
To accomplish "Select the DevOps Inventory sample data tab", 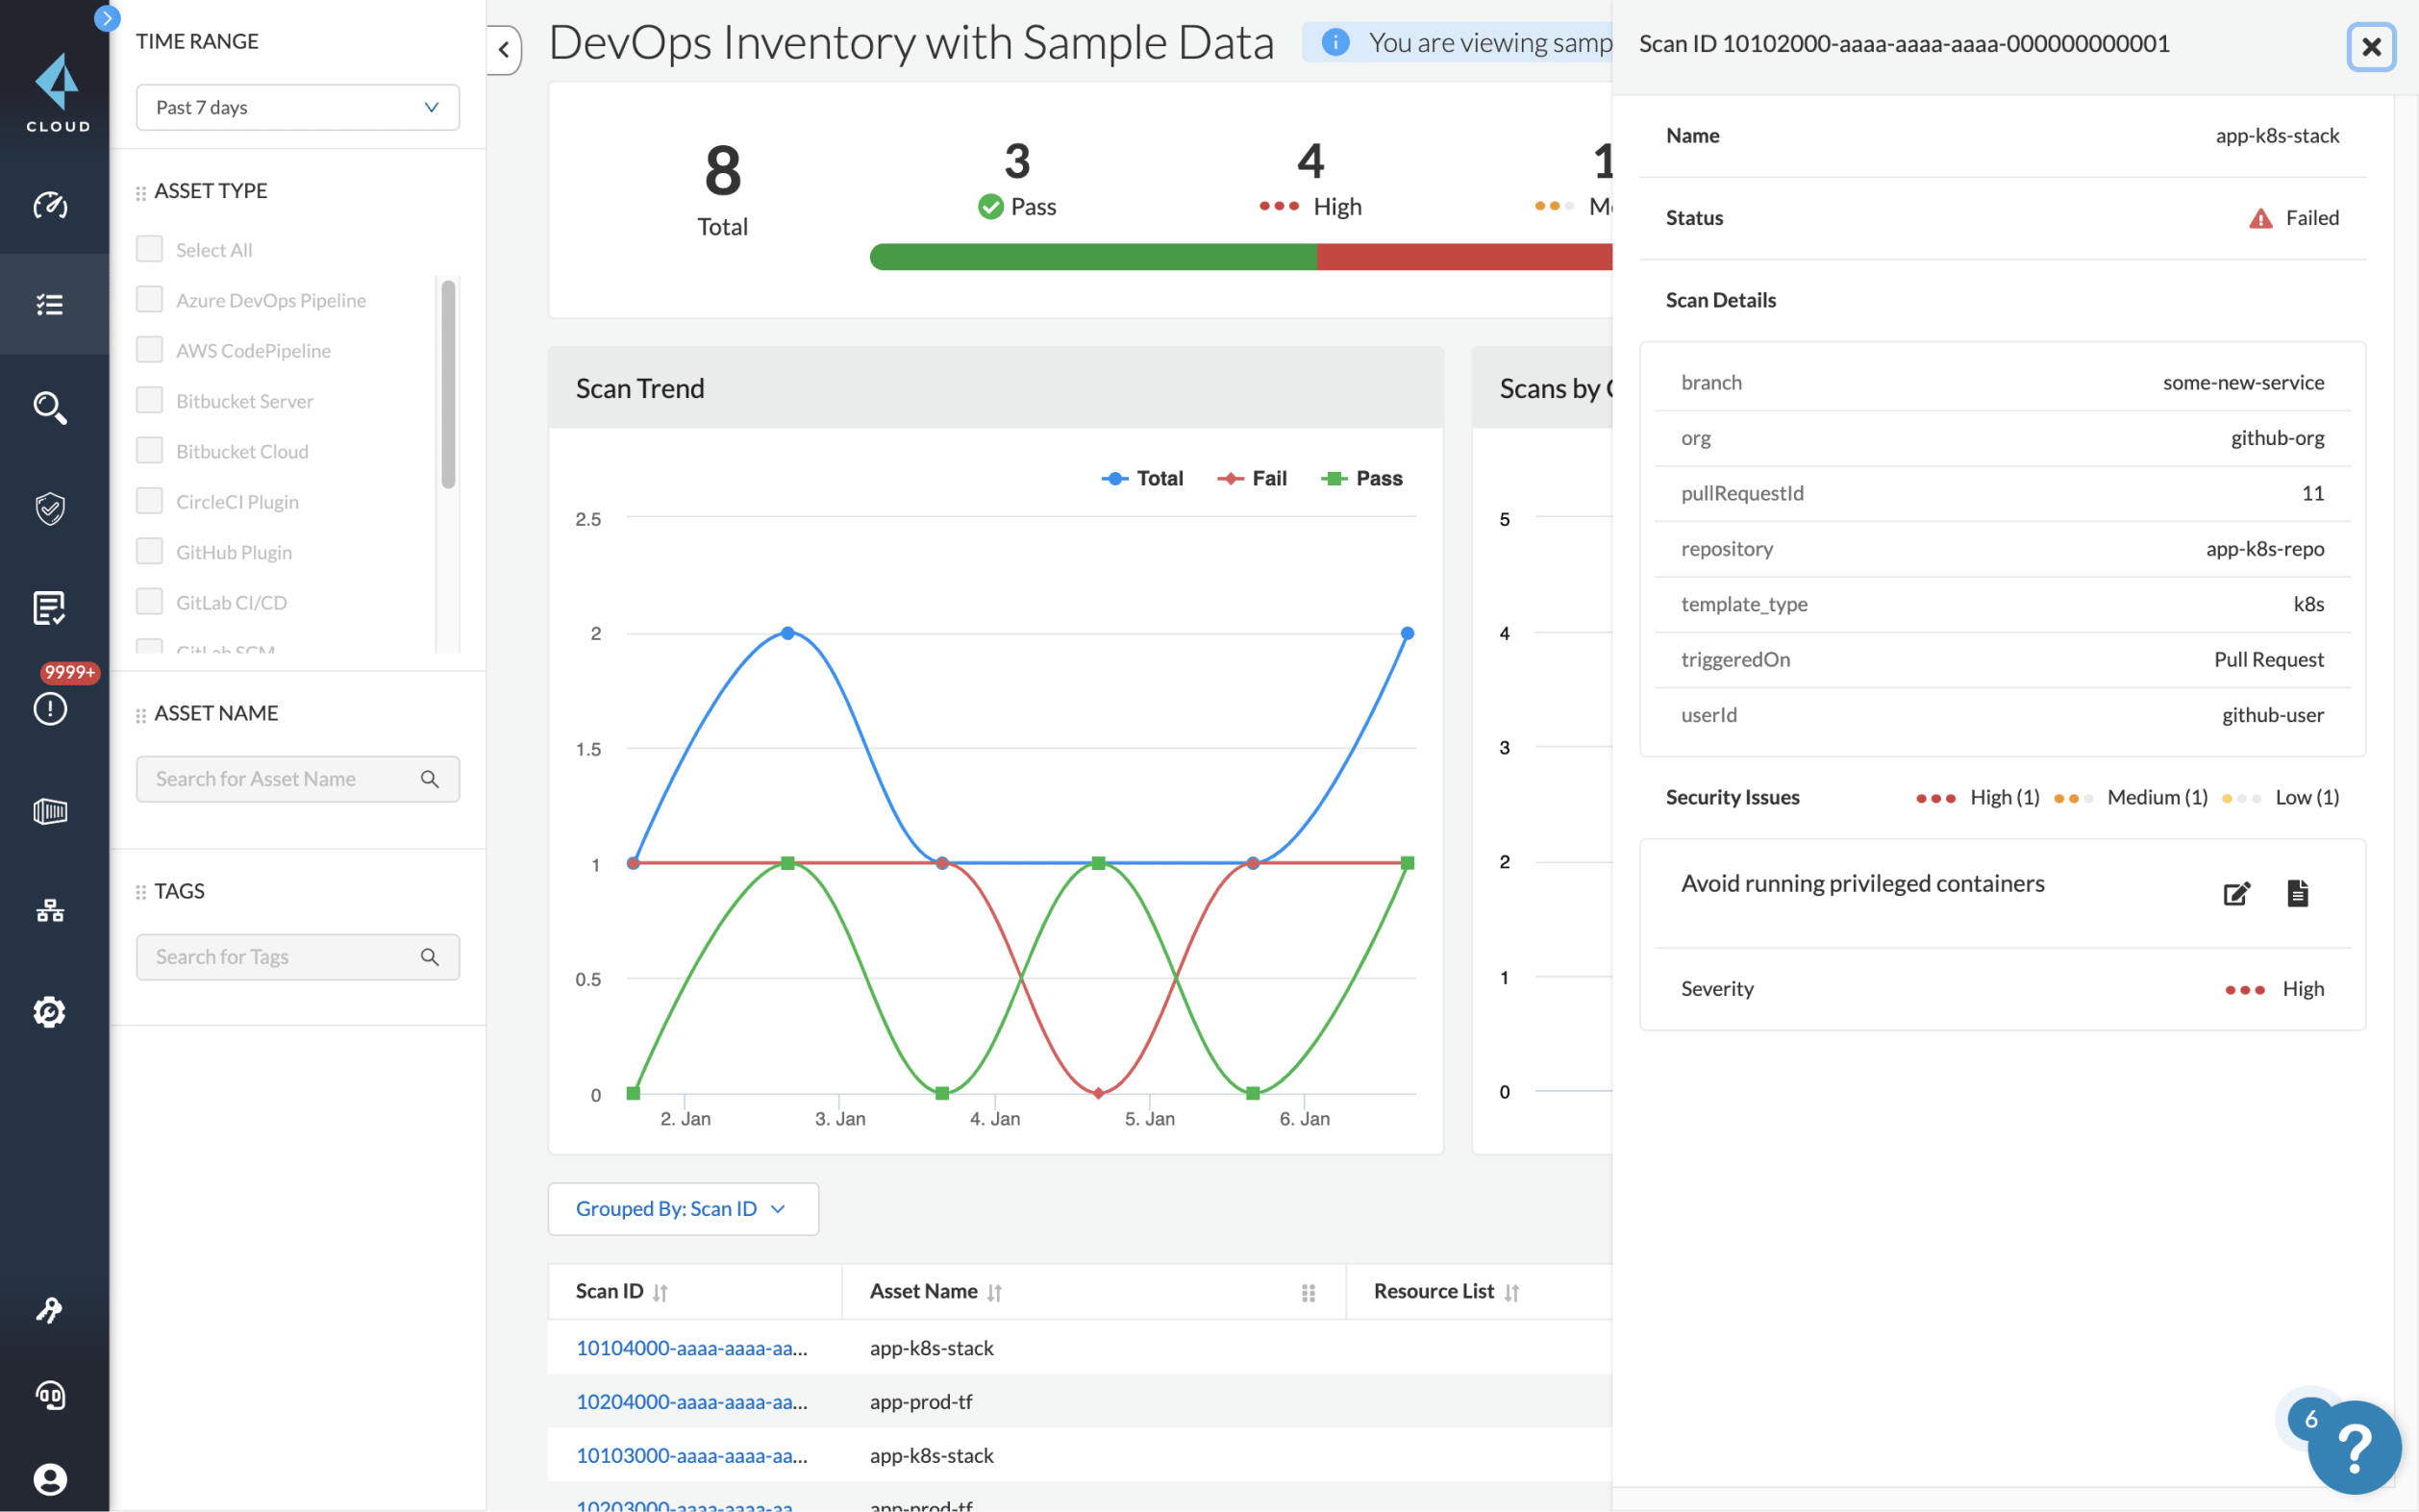I will [914, 43].
